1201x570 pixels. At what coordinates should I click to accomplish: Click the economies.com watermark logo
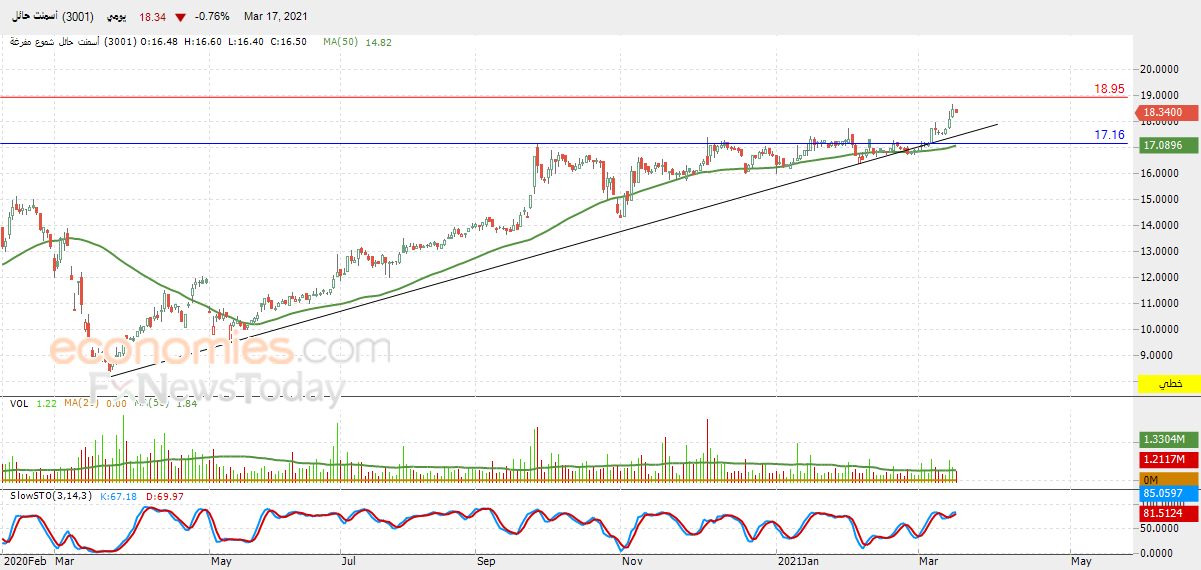(220, 351)
